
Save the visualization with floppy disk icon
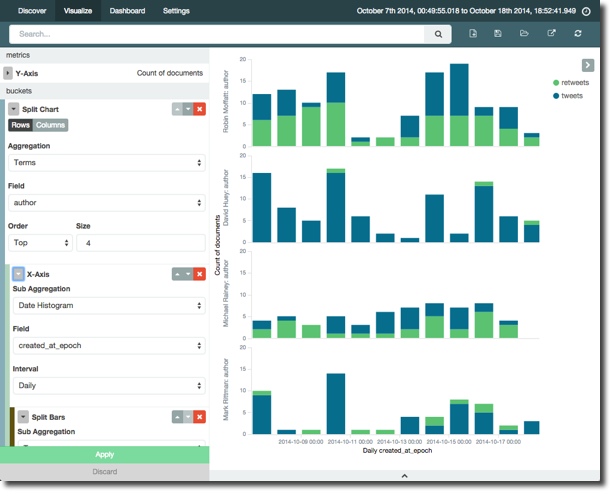pyautogui.click(x=498, y=34)
